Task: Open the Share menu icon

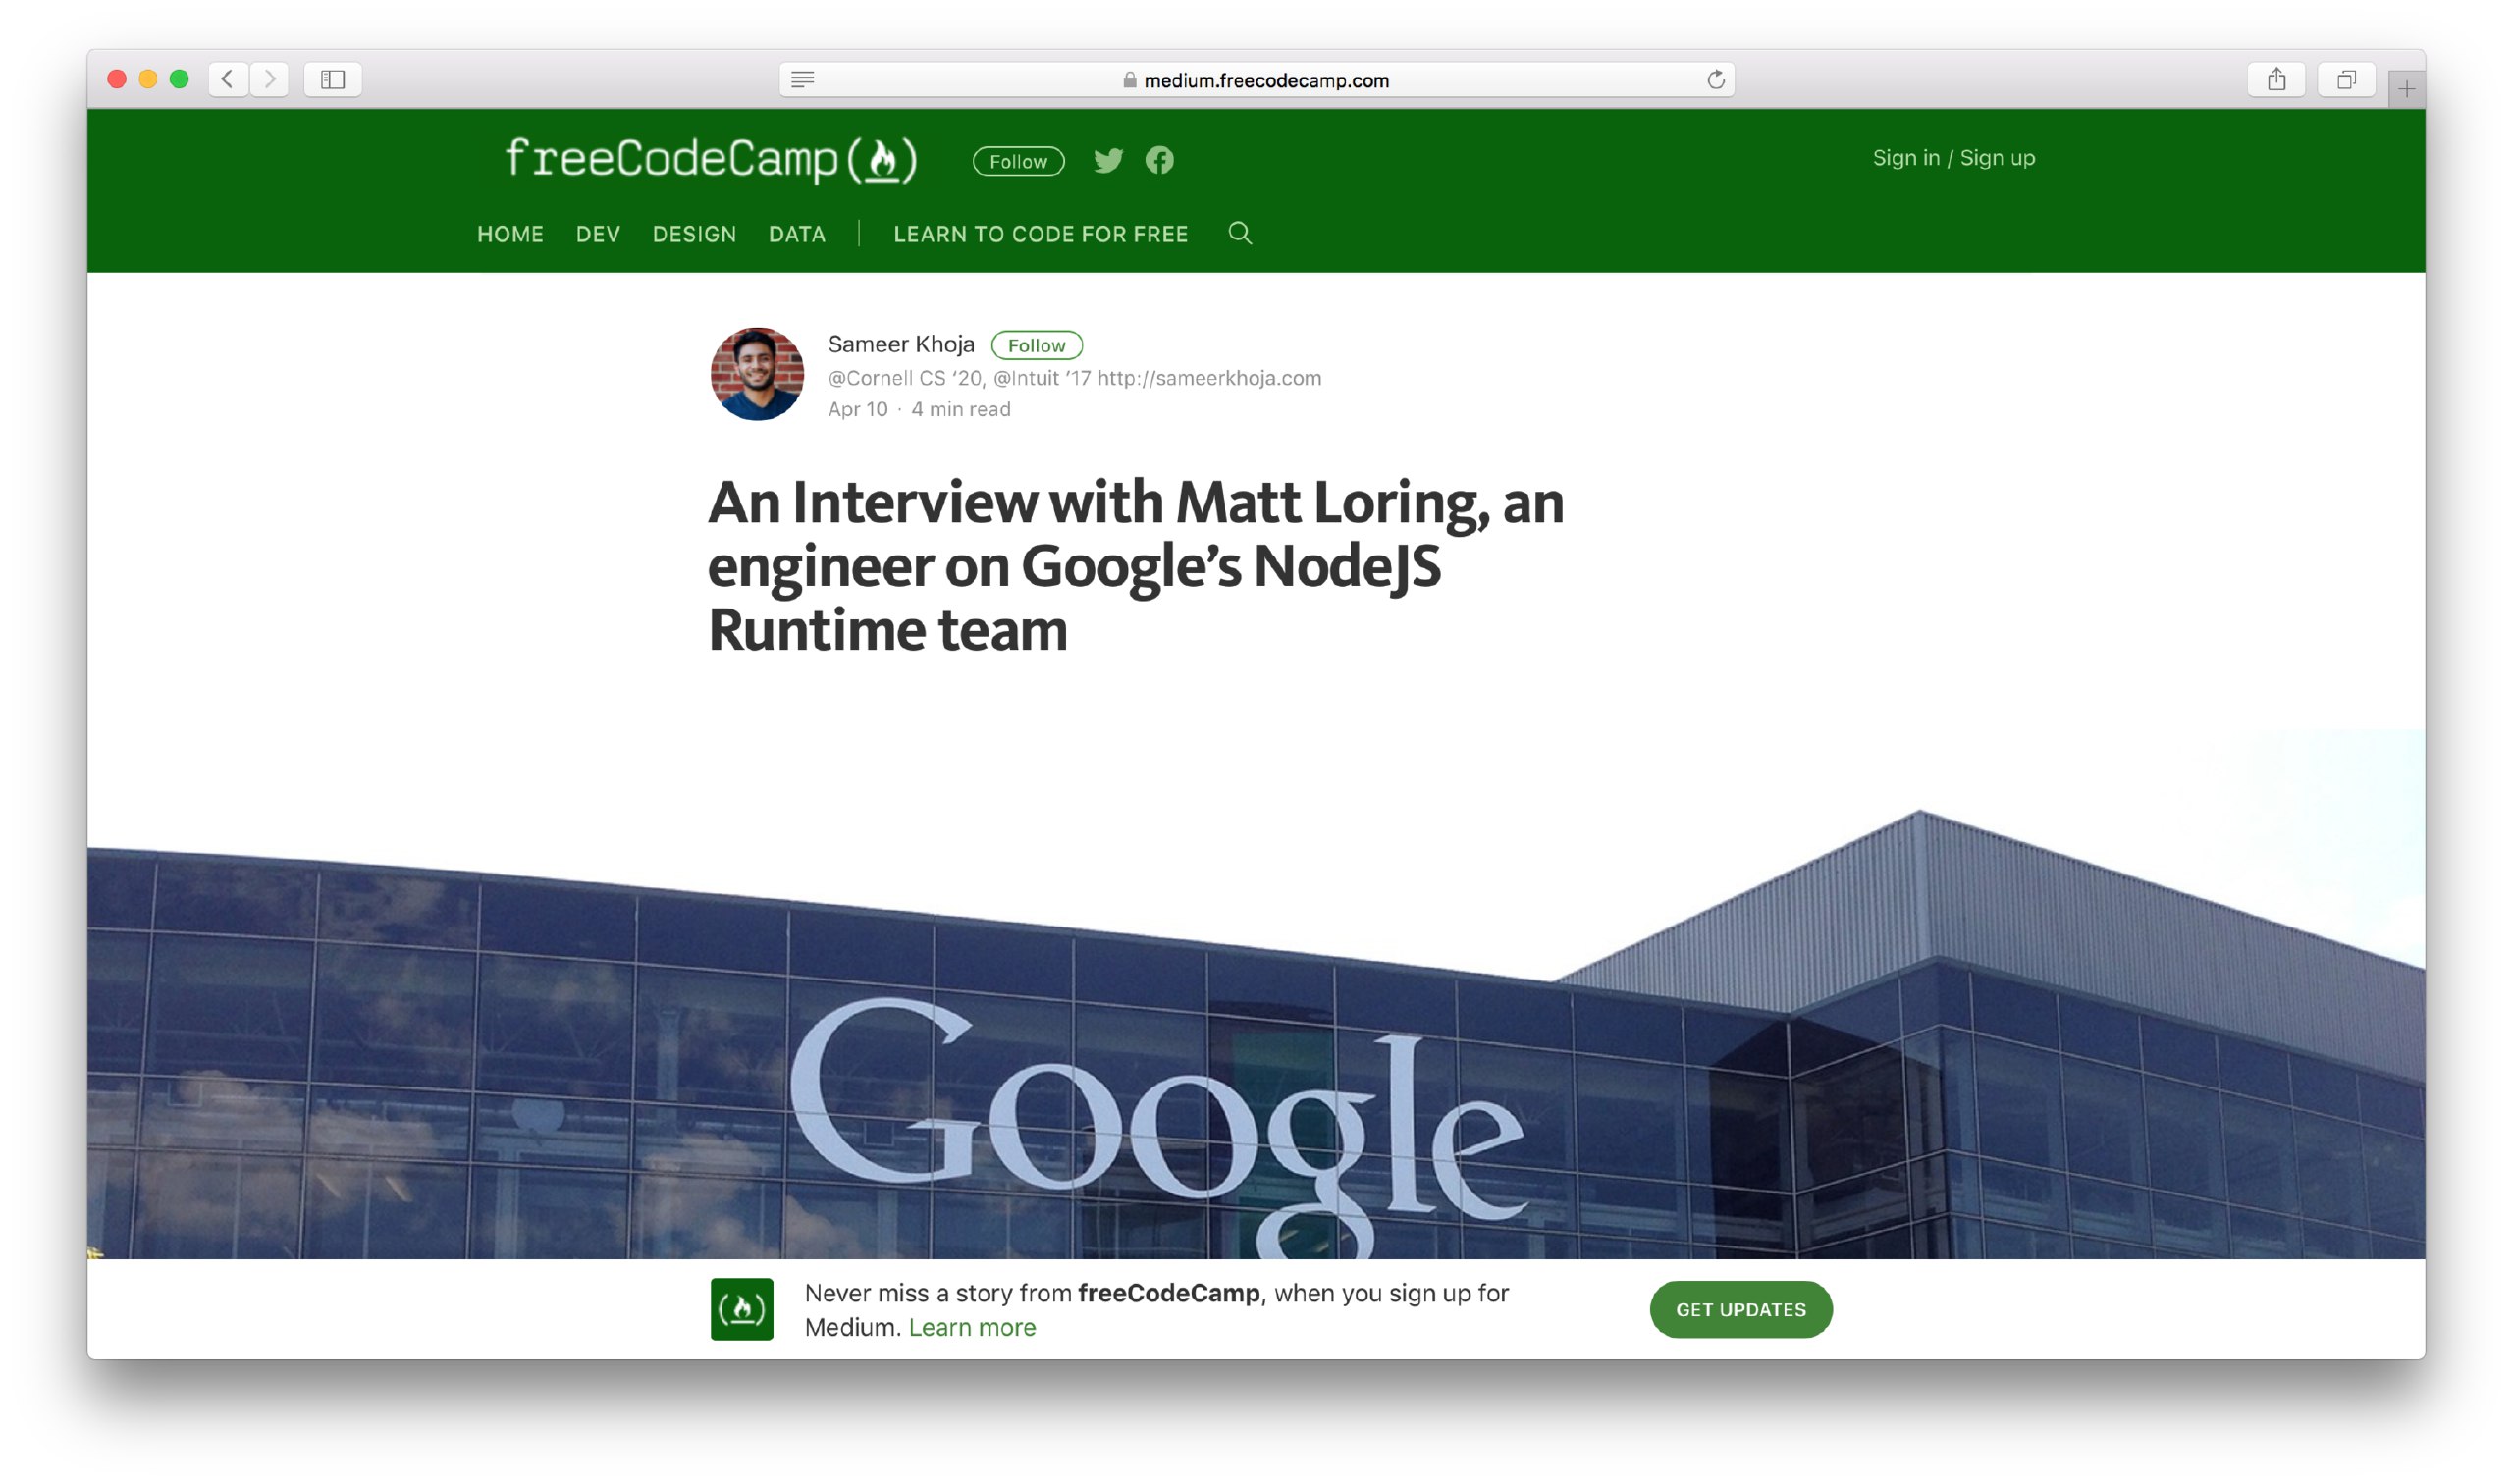Action: 2277,79
